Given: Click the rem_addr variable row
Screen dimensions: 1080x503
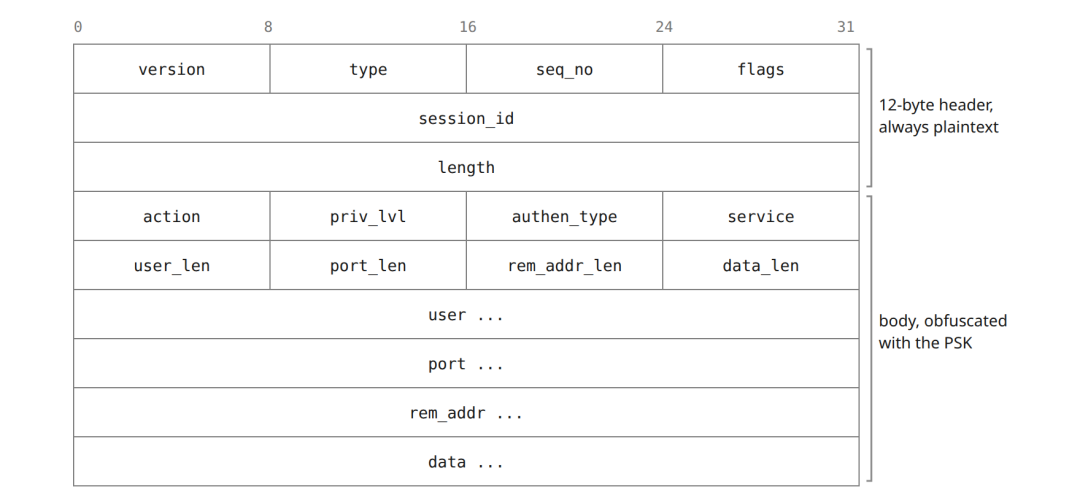Looking at the screenshot, I should 466,412.
